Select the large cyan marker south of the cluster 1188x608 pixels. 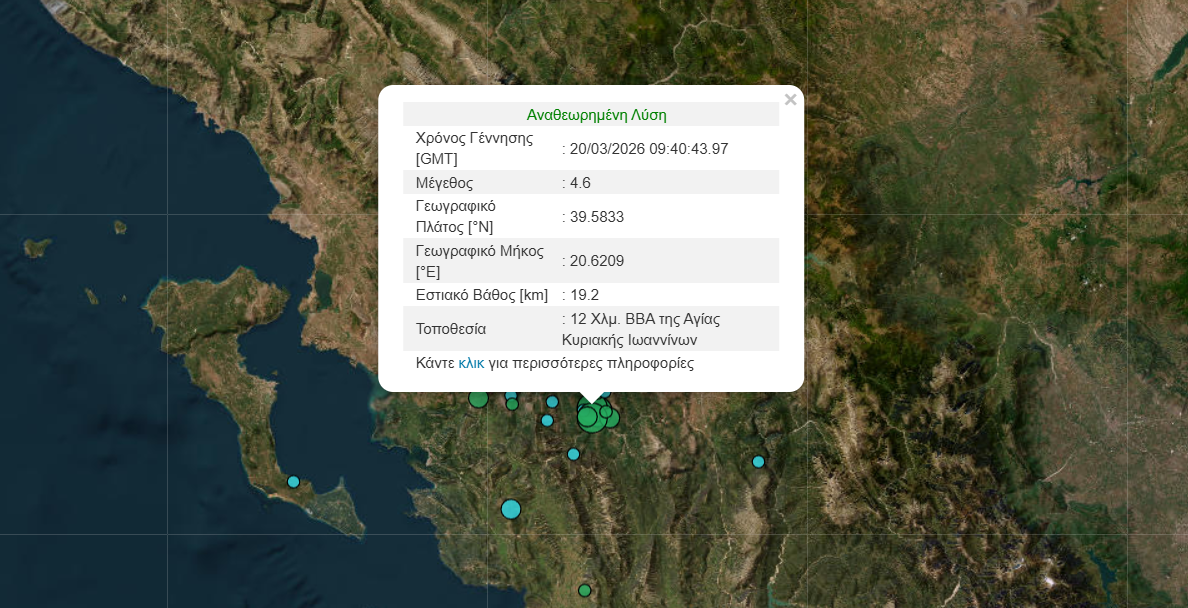pyautogui.click(x=511, y=509)
